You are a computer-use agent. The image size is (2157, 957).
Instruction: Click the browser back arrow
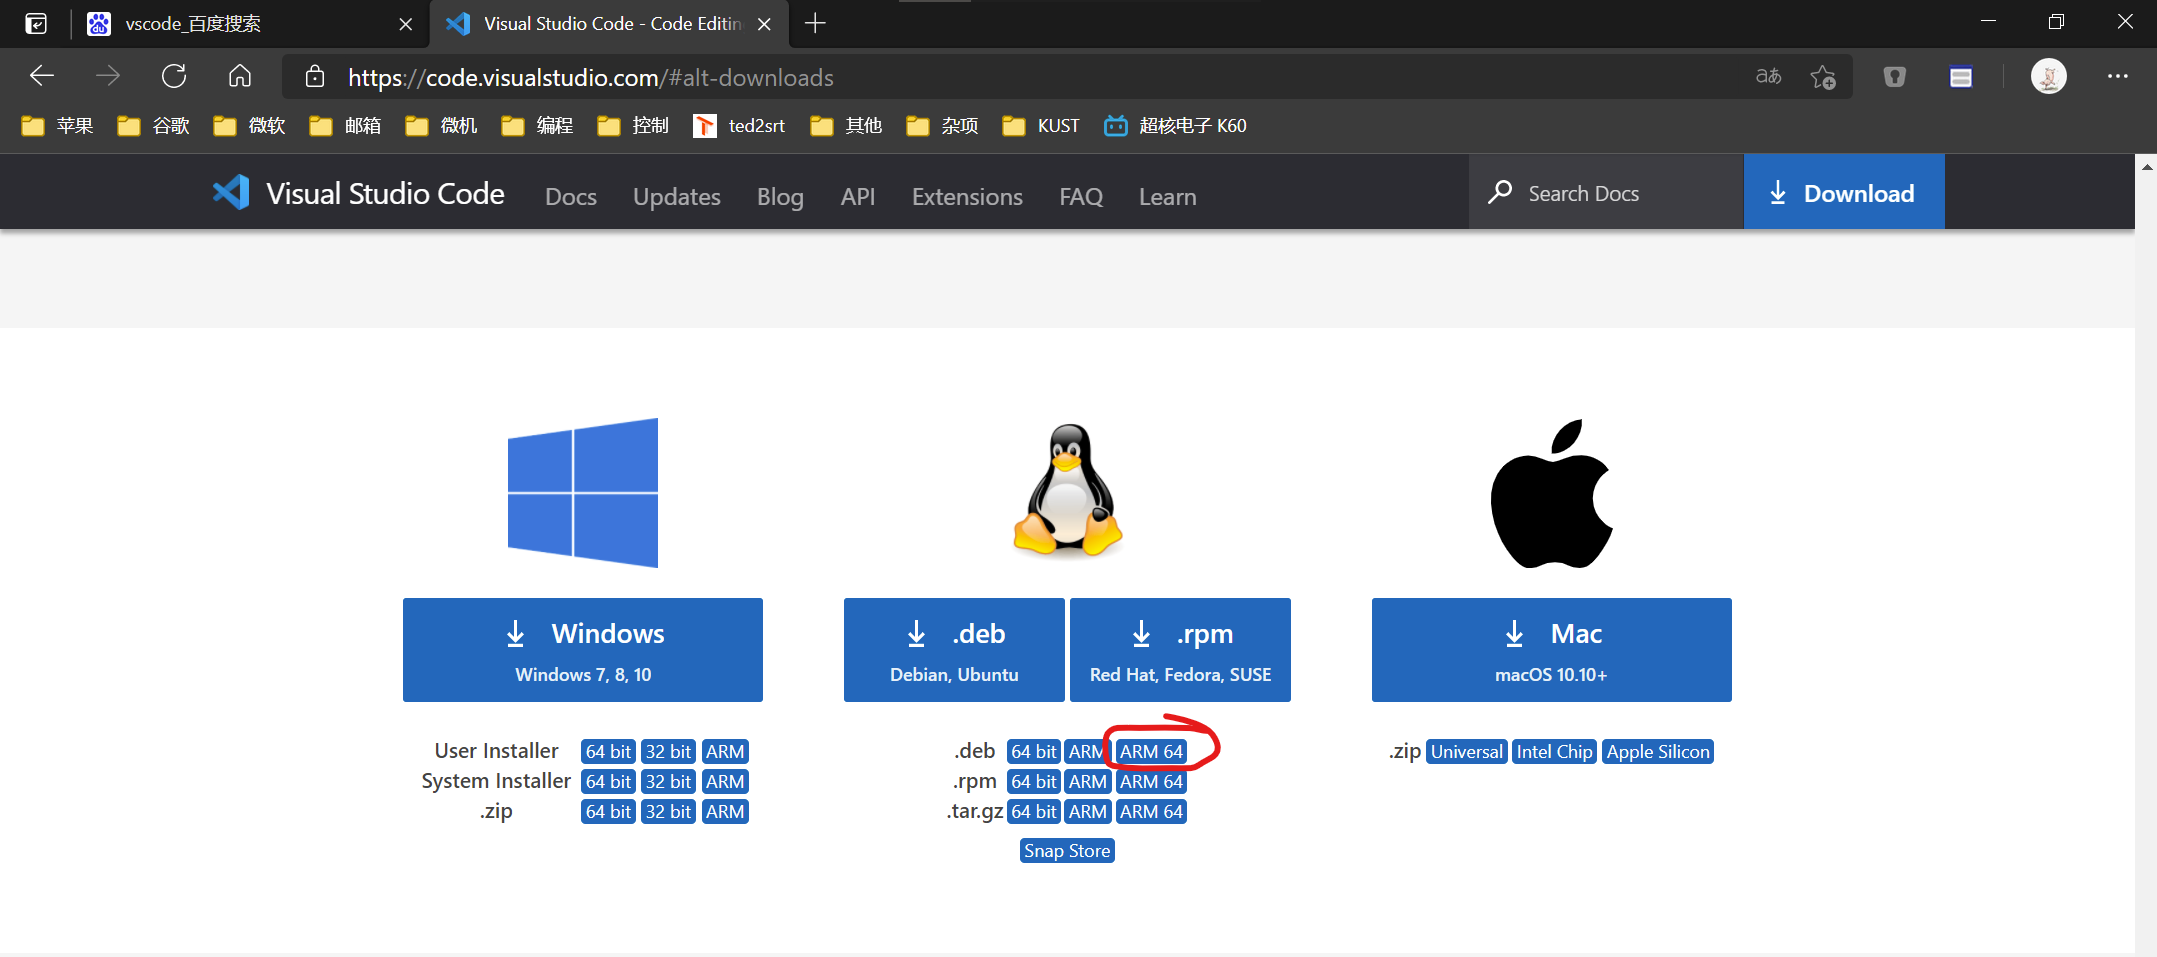pos(42,76)
